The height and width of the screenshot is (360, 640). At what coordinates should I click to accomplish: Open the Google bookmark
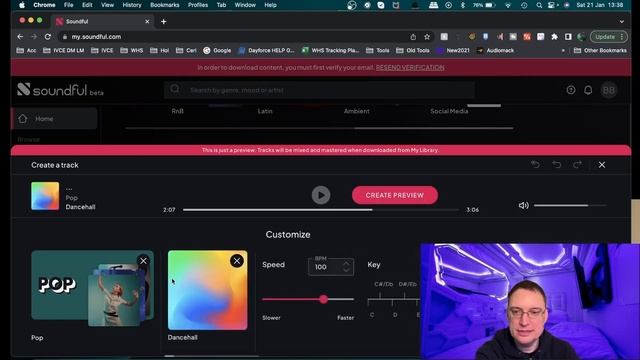(218, 50)
